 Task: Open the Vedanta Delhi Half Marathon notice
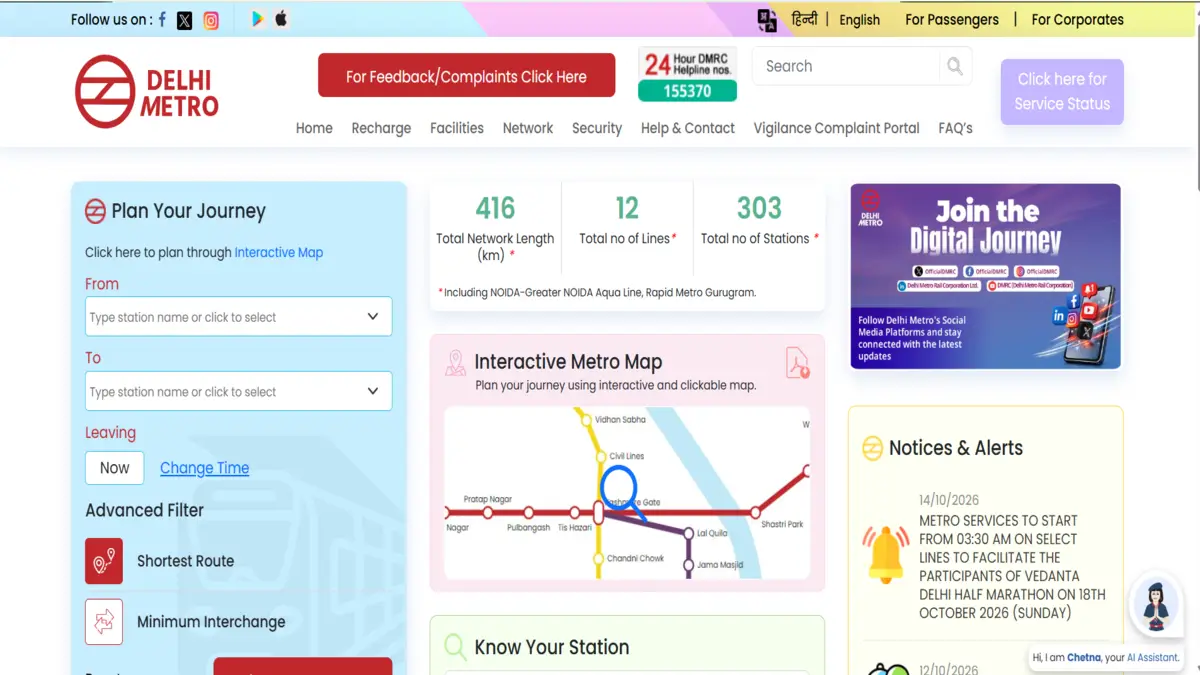1012,567
